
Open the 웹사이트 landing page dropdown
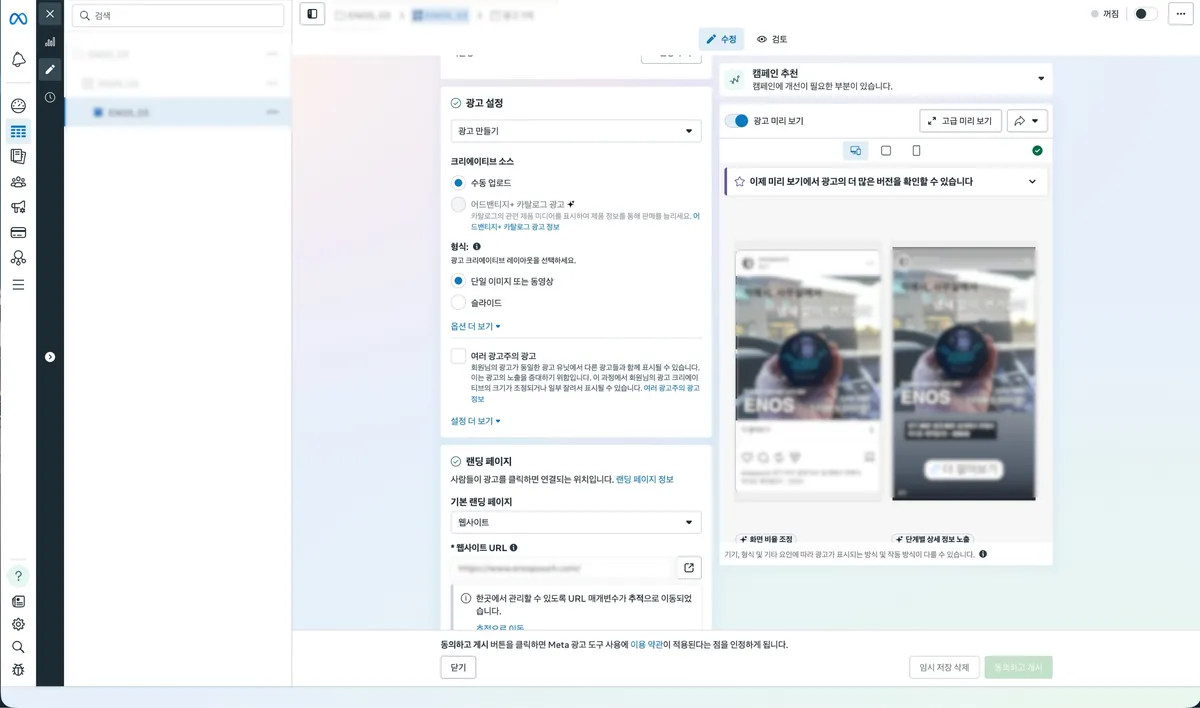click(x=576, y=522)
